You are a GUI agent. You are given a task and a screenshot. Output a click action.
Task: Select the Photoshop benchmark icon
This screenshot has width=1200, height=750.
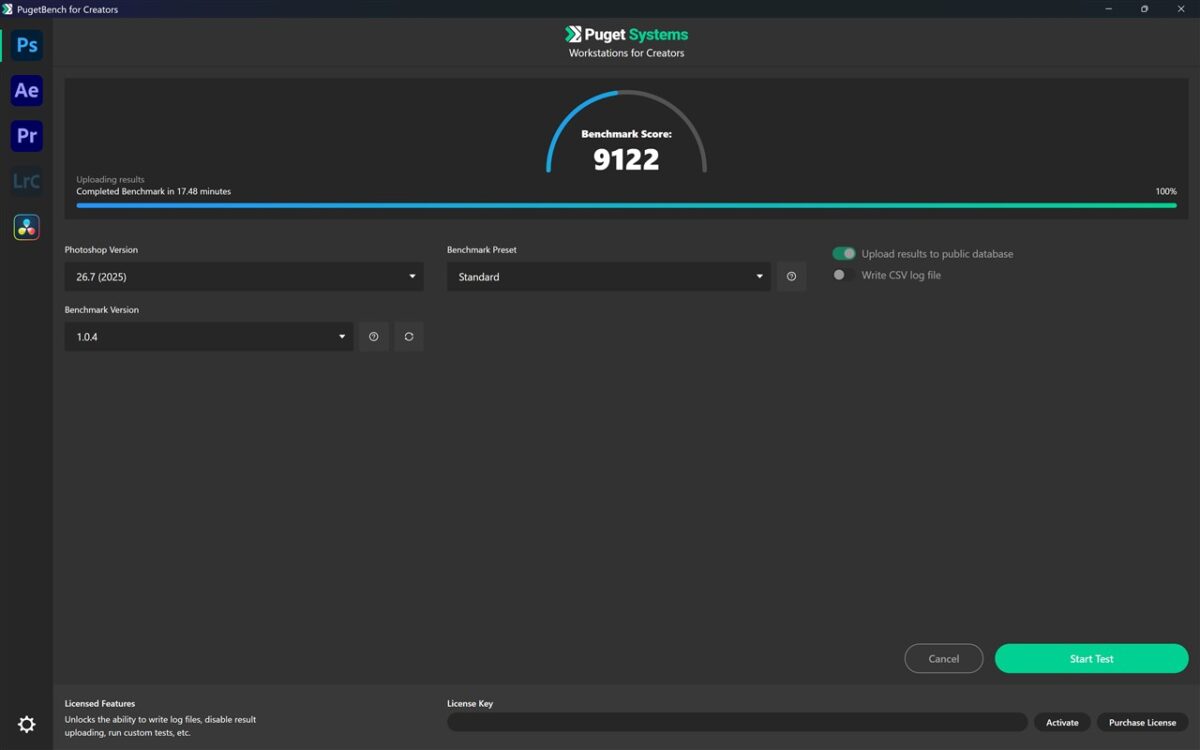point(27,46)
